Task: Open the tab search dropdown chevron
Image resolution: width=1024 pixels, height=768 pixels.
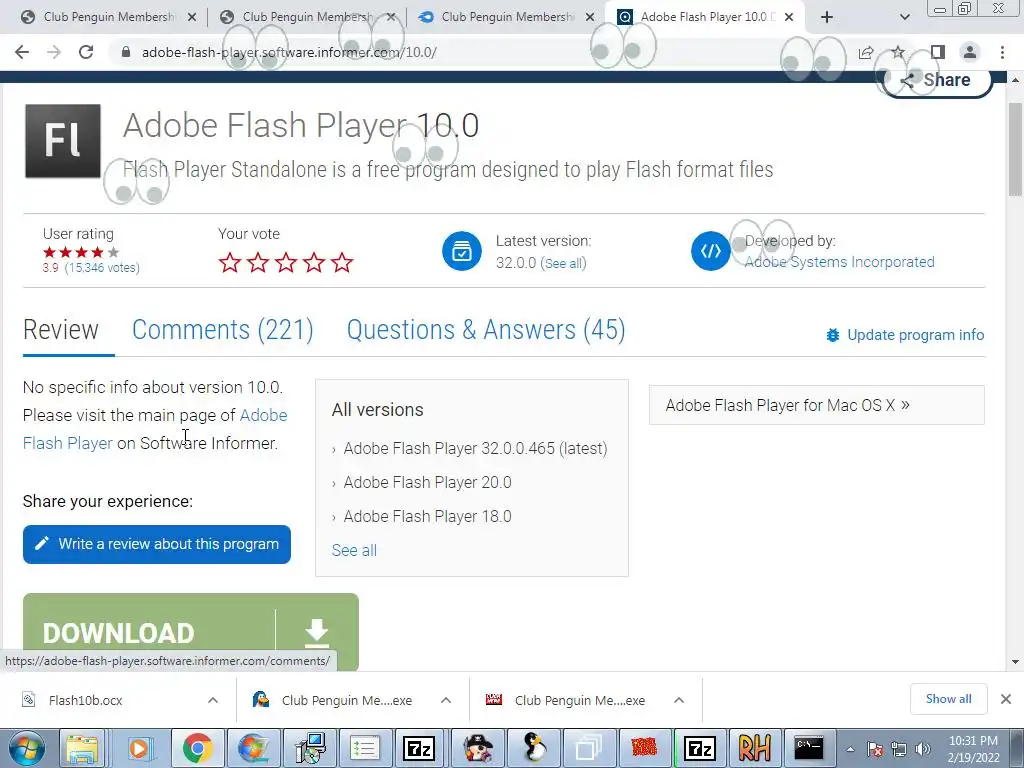Action: pos(904,17)
